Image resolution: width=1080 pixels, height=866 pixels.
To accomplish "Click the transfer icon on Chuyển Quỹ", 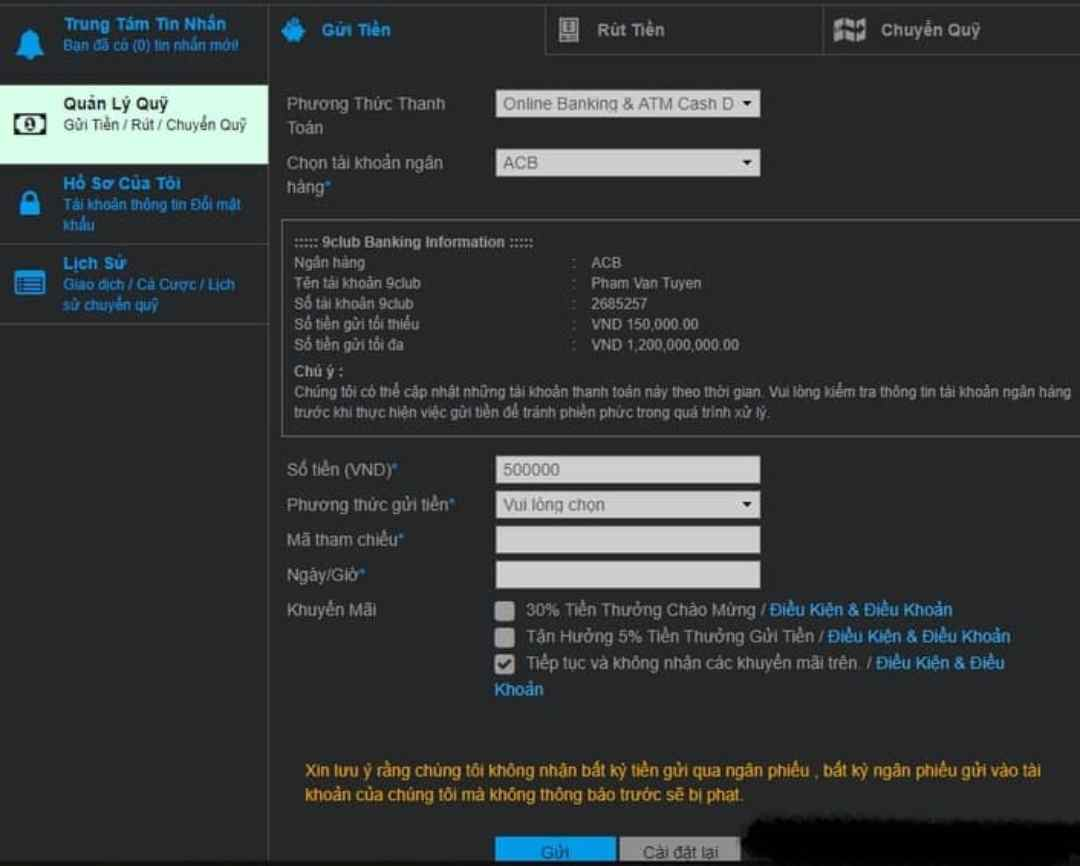I will pos(849,30).
